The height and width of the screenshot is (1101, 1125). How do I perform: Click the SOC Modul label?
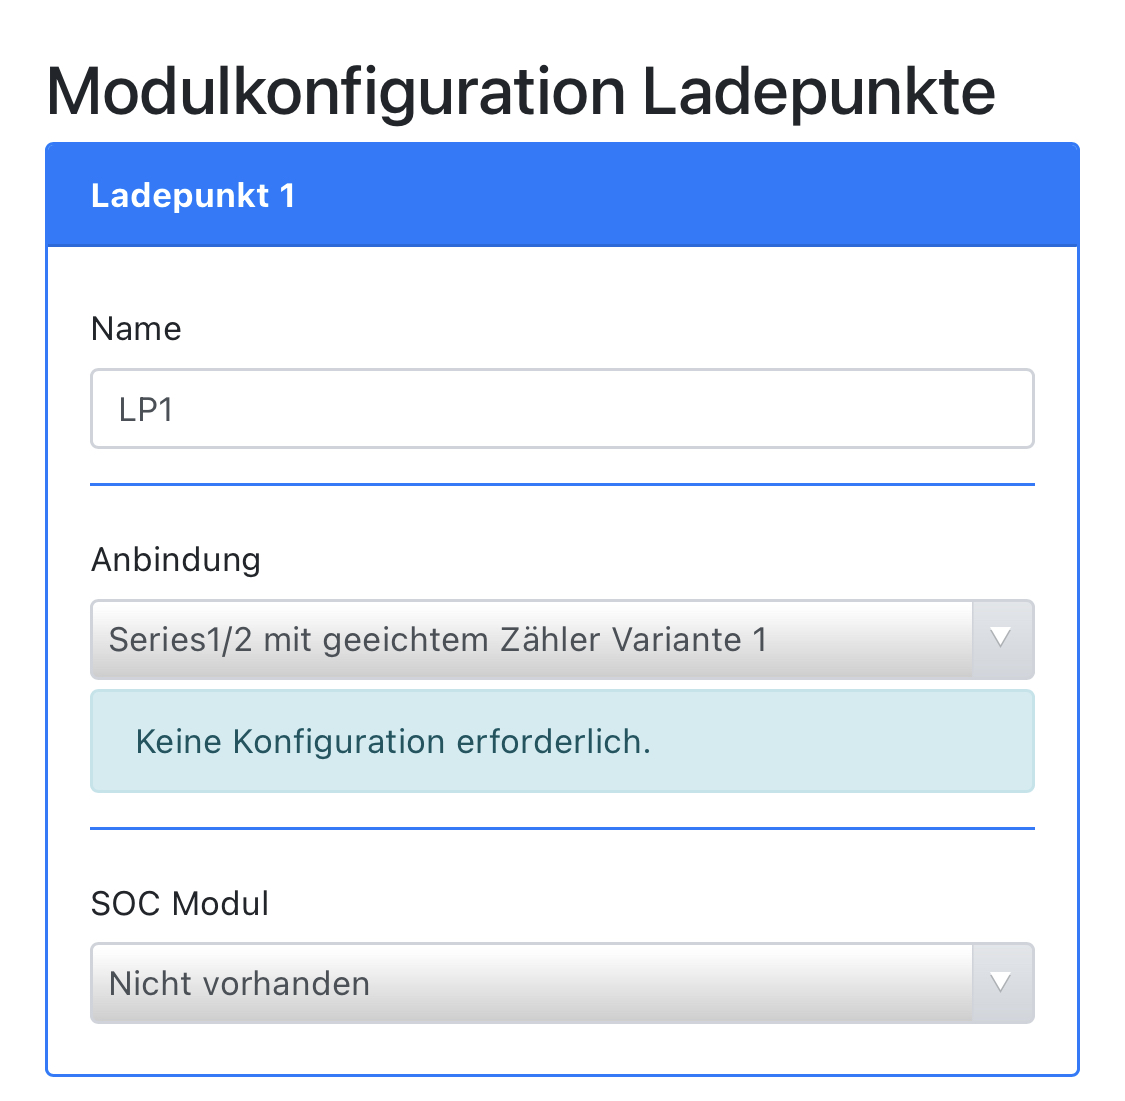point(180,904)
